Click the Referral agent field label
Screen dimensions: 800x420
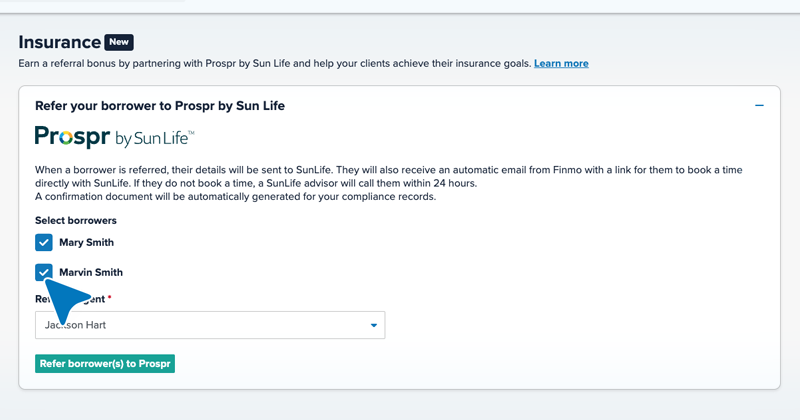tap(70, 299)
